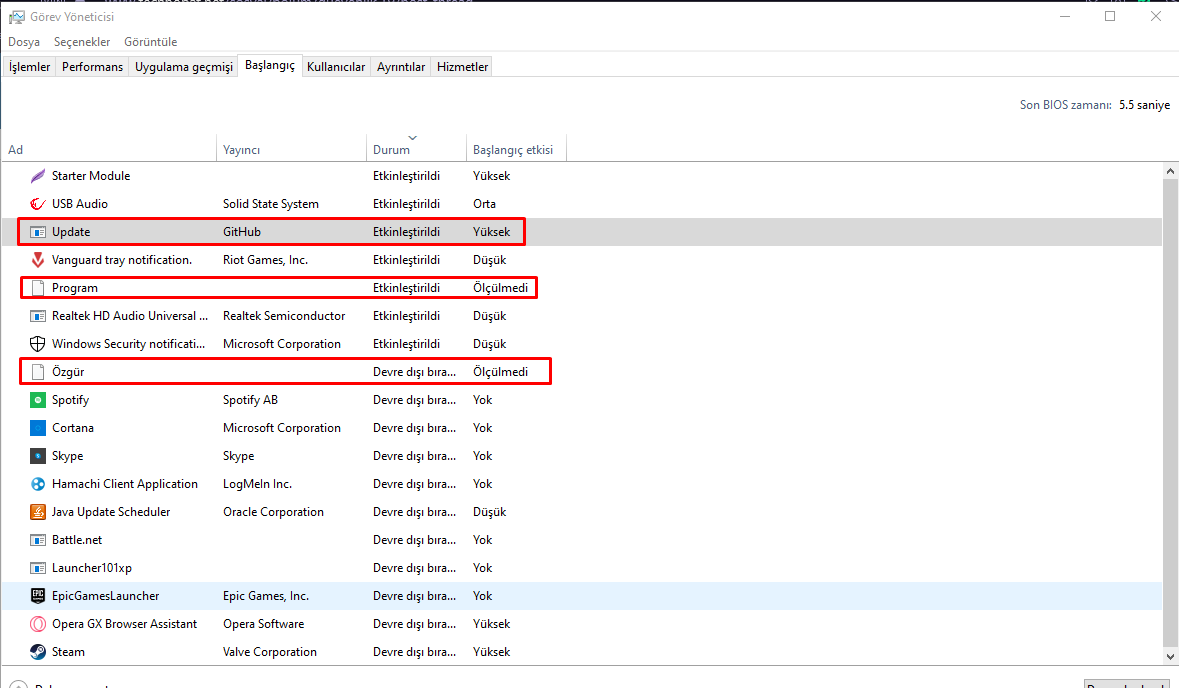Image resolution: width=1179 pixels, height=688 pixels.
Task: Switch to the Ayrıntılar tab
Action: coord(401,67)
